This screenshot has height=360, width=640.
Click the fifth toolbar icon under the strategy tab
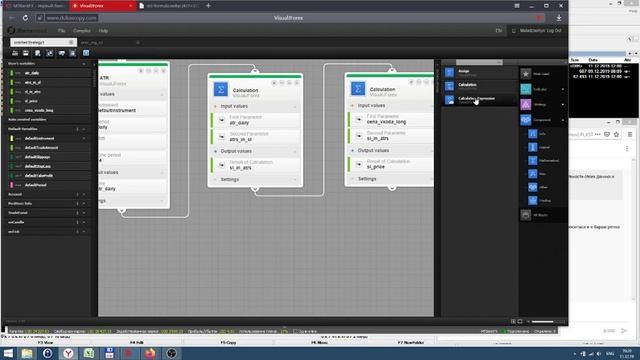coord(61,53)
